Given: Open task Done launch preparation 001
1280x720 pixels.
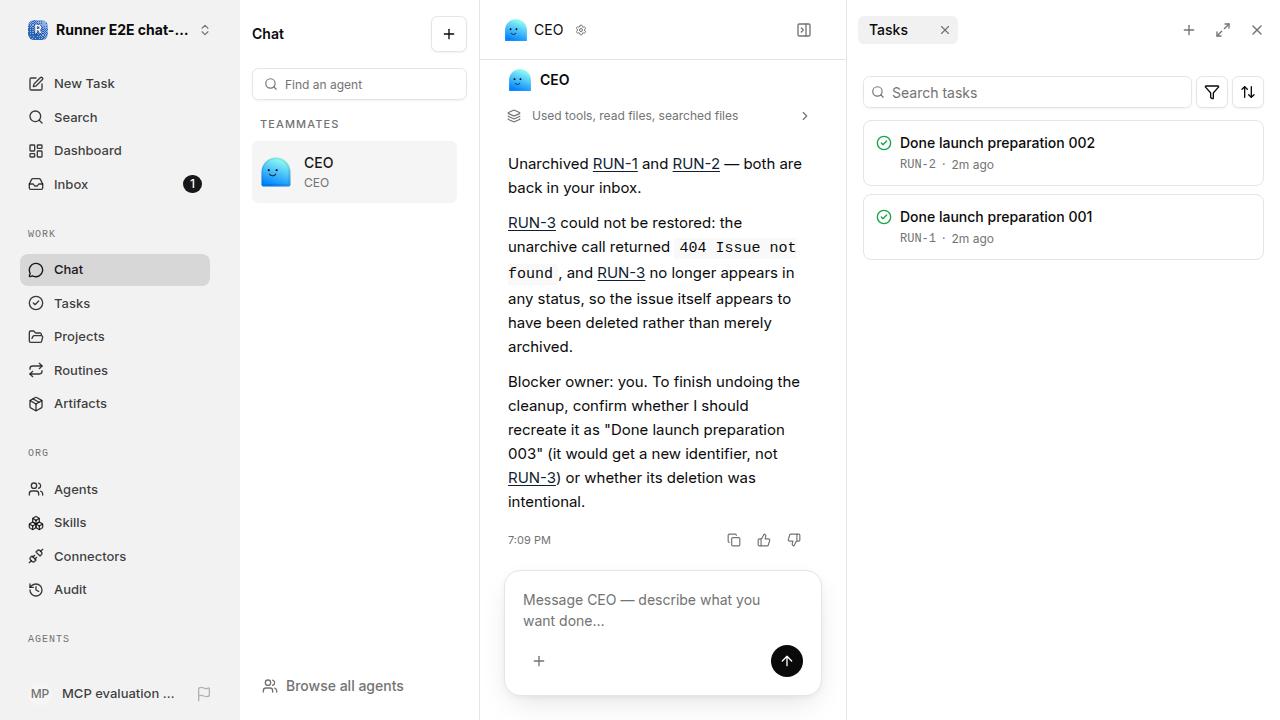Looking at the screenshot, I should click(x=1063, y=227).
